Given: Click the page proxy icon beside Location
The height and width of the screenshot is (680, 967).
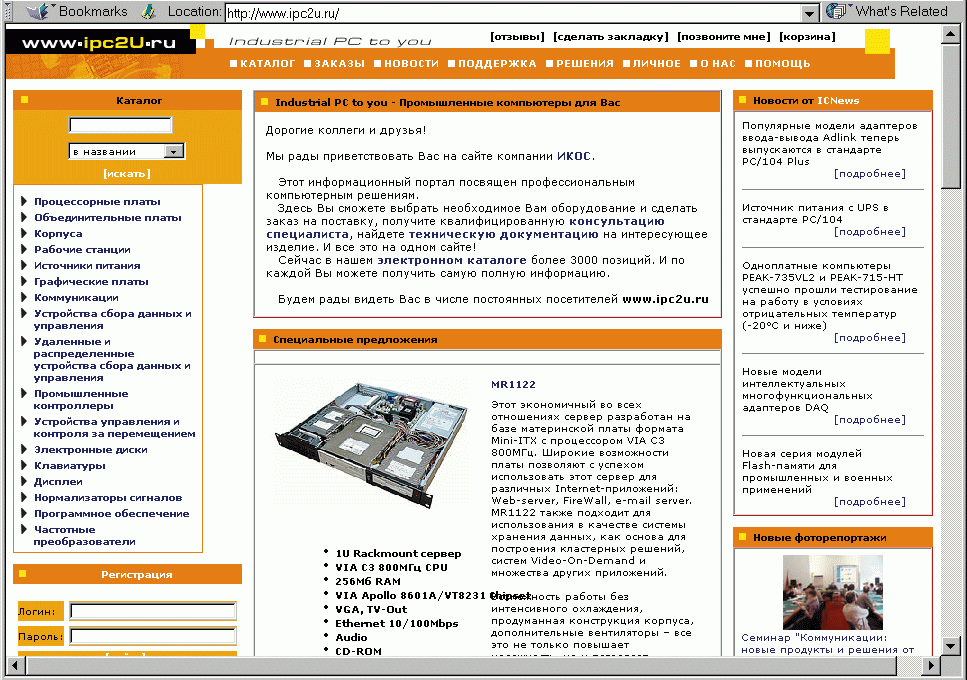Looking at the screenshot, I should point(148,11).
